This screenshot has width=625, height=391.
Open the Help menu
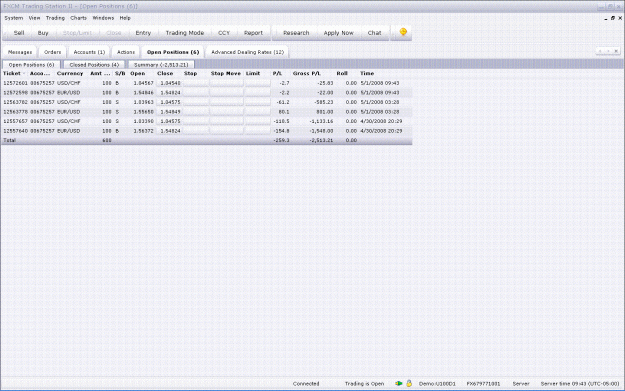tap(125, 18)
